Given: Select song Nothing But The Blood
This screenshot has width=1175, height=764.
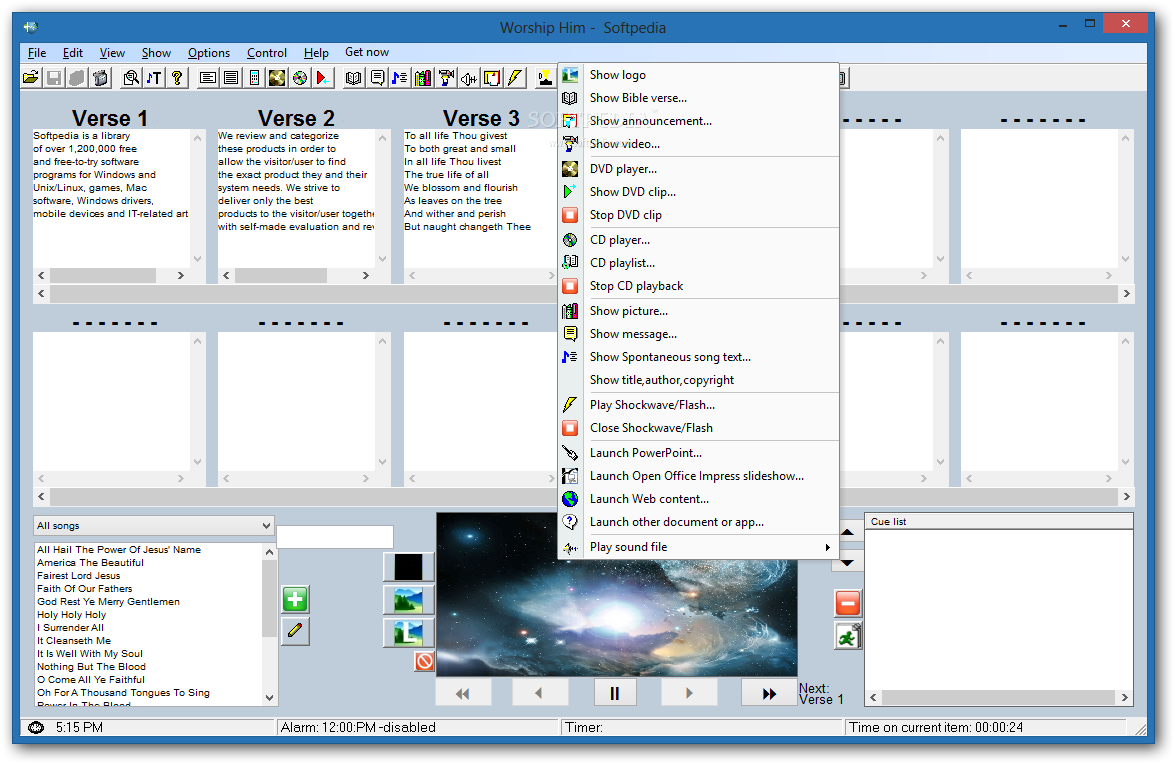Looking at the screenshot, I should (91, 667).
